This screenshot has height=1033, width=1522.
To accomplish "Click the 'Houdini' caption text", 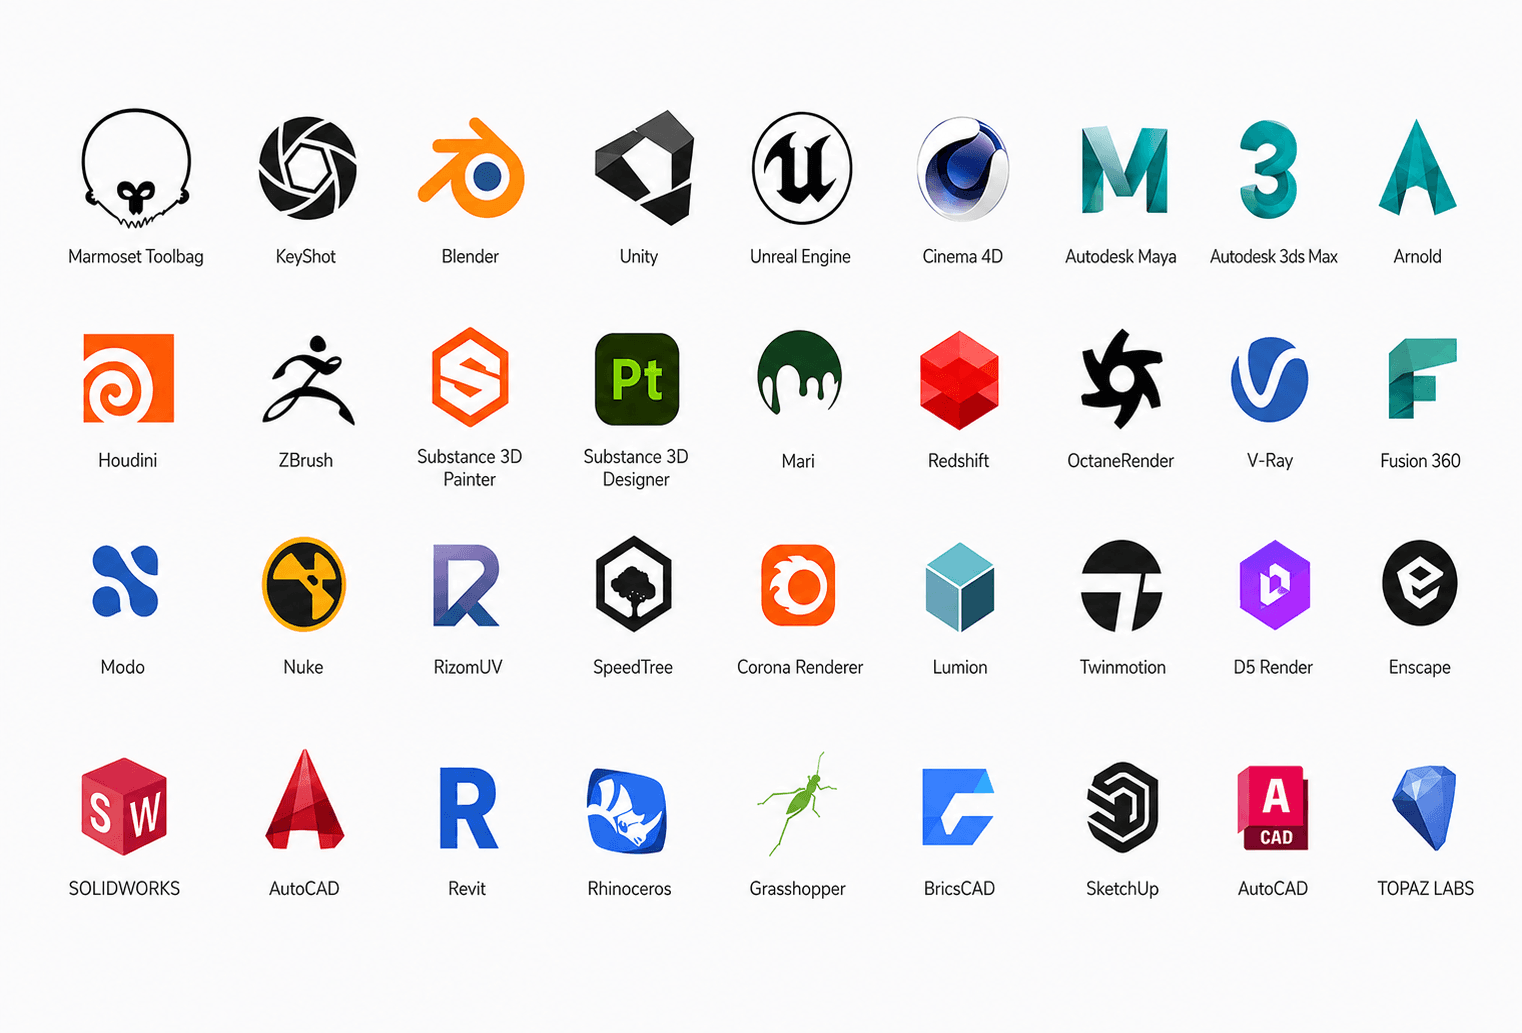I will [x=128, y=461].
